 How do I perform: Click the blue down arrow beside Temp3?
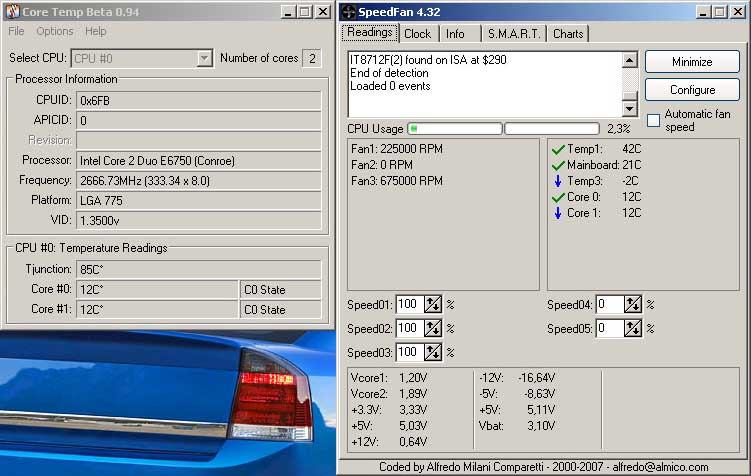[558, 181]
